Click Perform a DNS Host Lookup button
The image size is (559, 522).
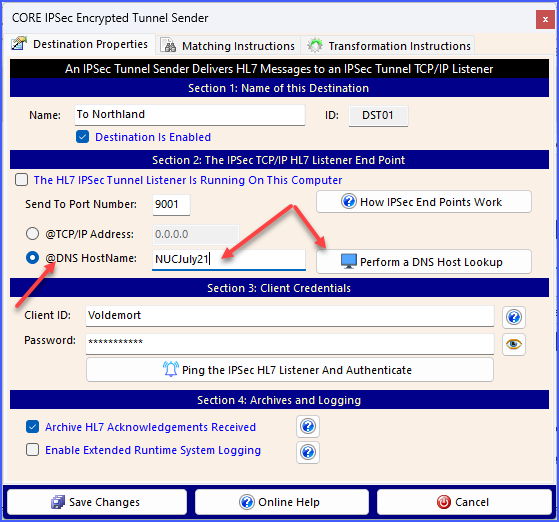[x=424, y=262]
